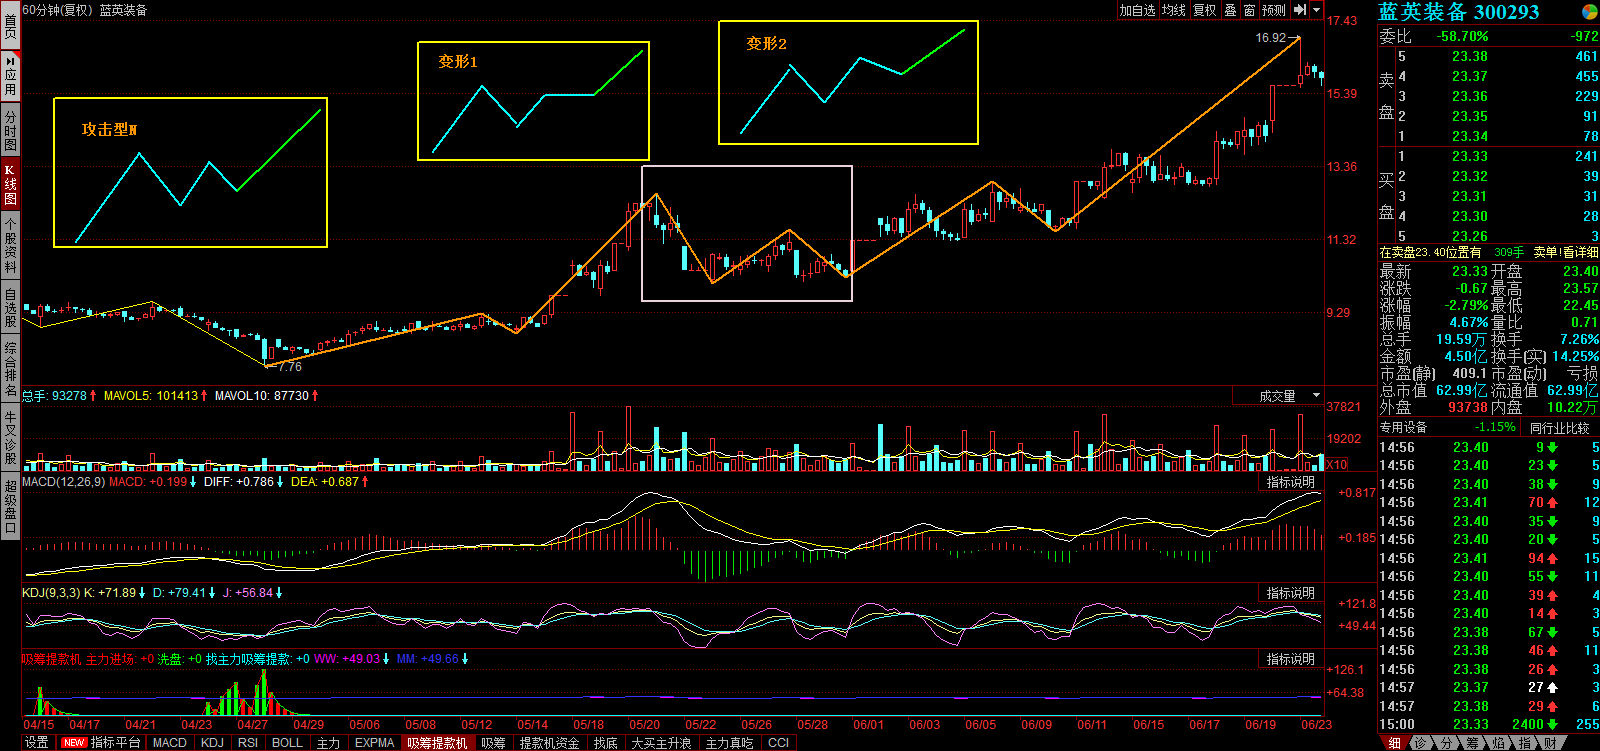Click the 60分钟(复权) period label
Screen dimensions: 1600x751
57,10
